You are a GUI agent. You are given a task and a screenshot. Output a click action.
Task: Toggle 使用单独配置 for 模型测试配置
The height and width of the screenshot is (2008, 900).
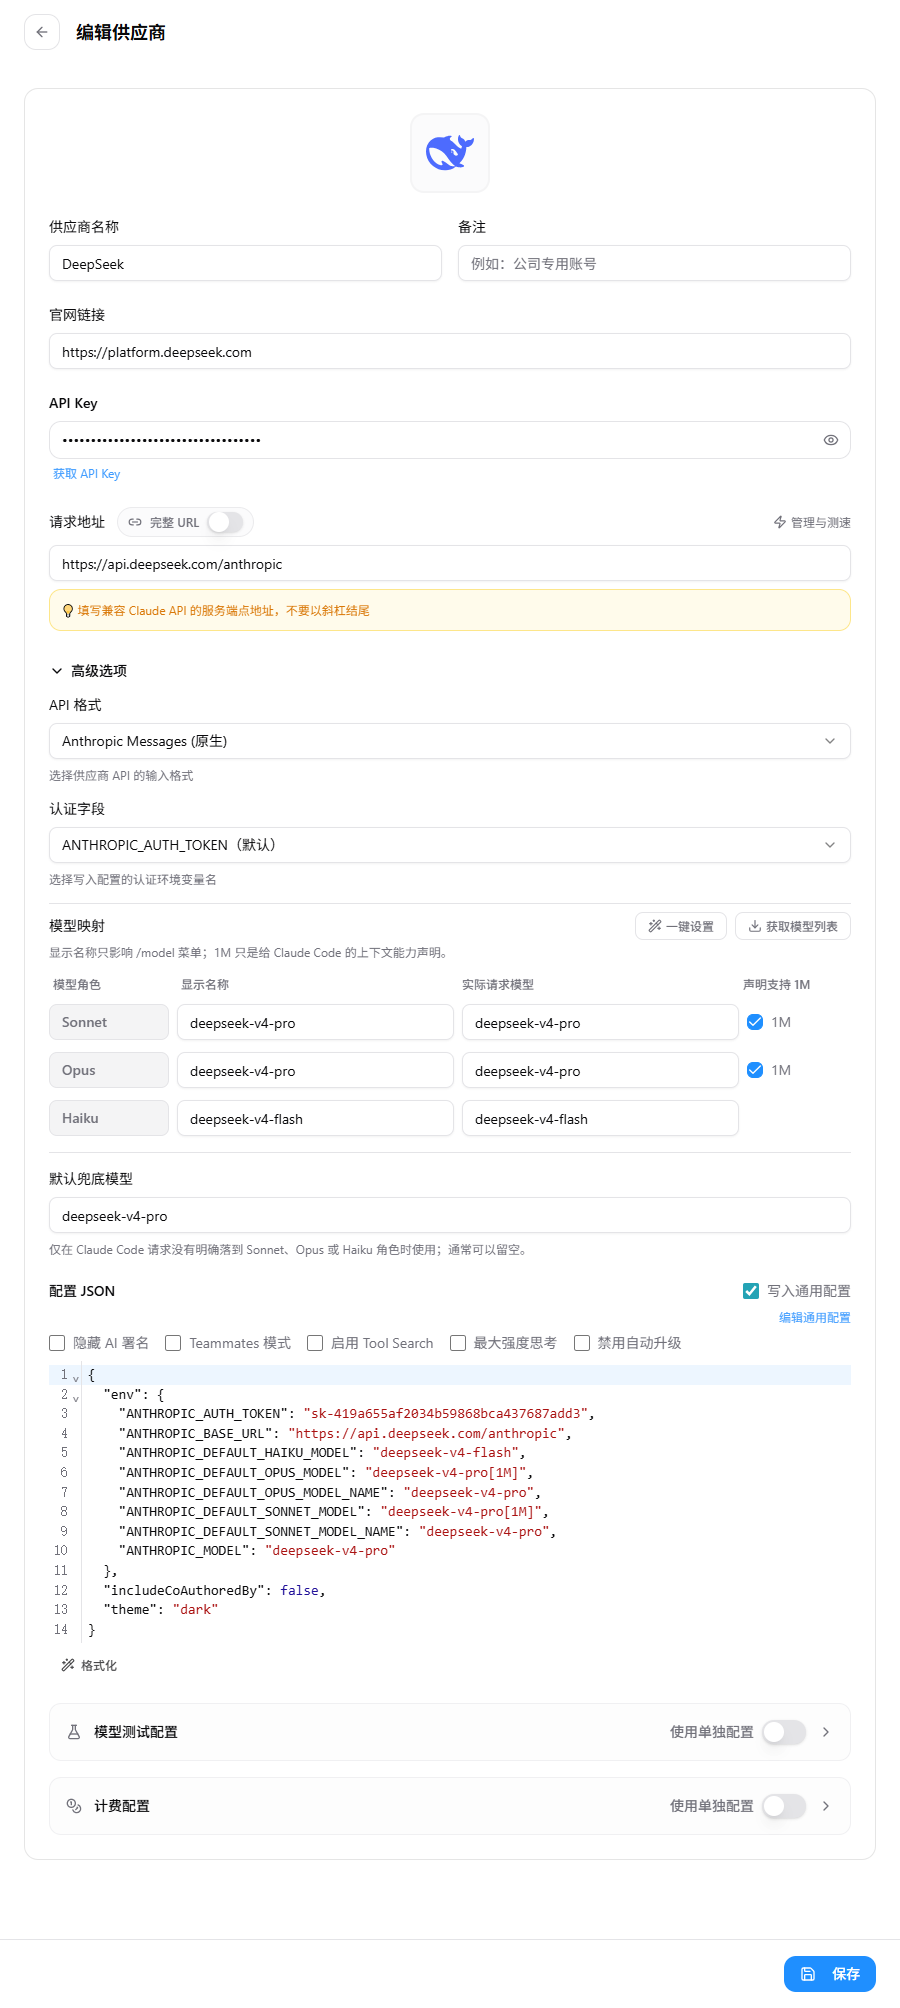[x=784, y=1732]
